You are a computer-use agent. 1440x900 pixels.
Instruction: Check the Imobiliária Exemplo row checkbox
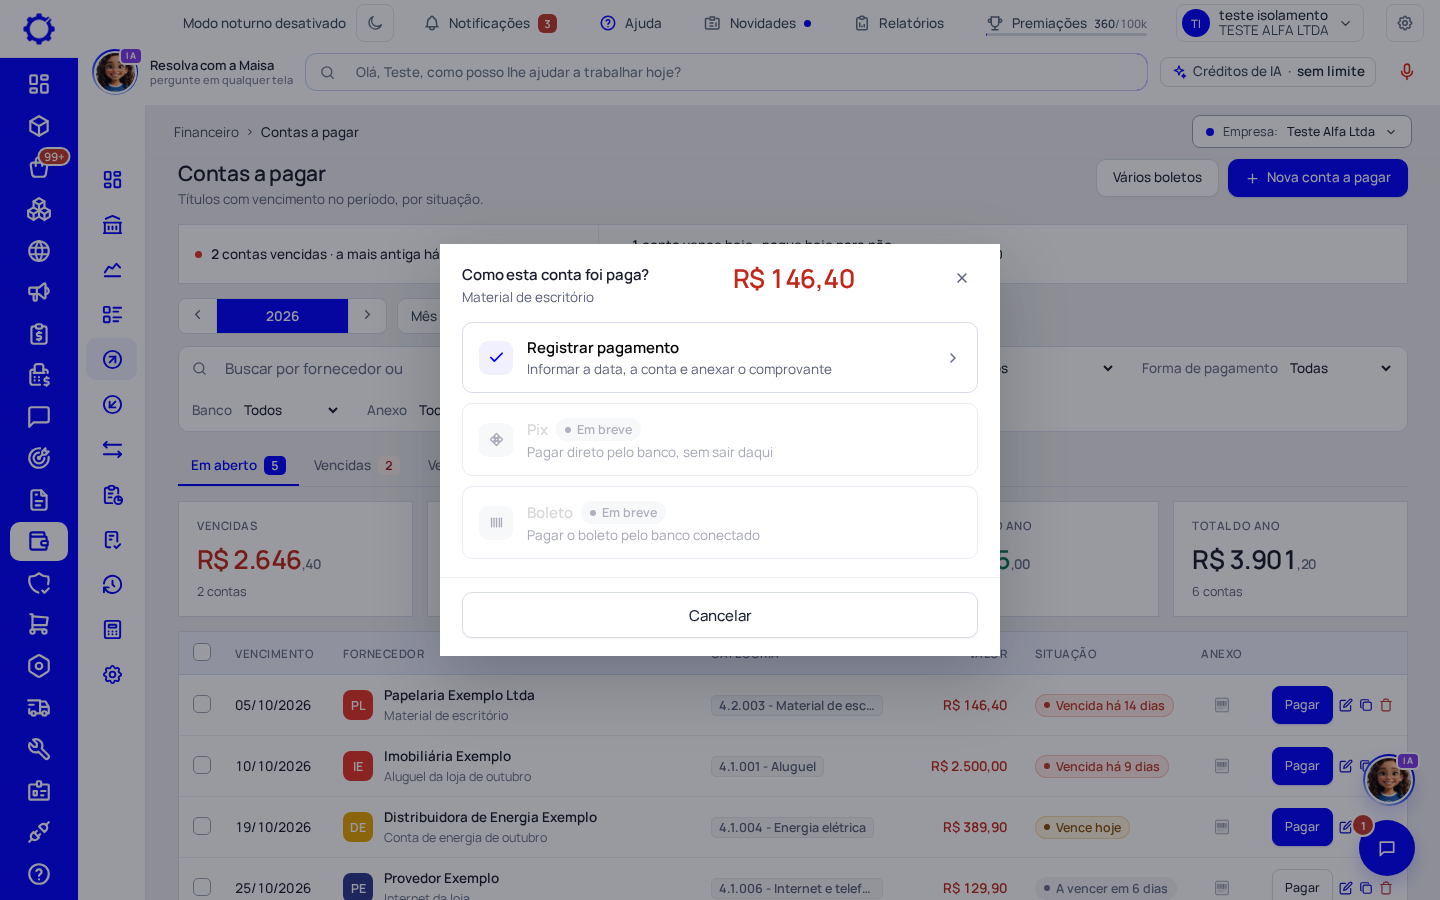202,765
